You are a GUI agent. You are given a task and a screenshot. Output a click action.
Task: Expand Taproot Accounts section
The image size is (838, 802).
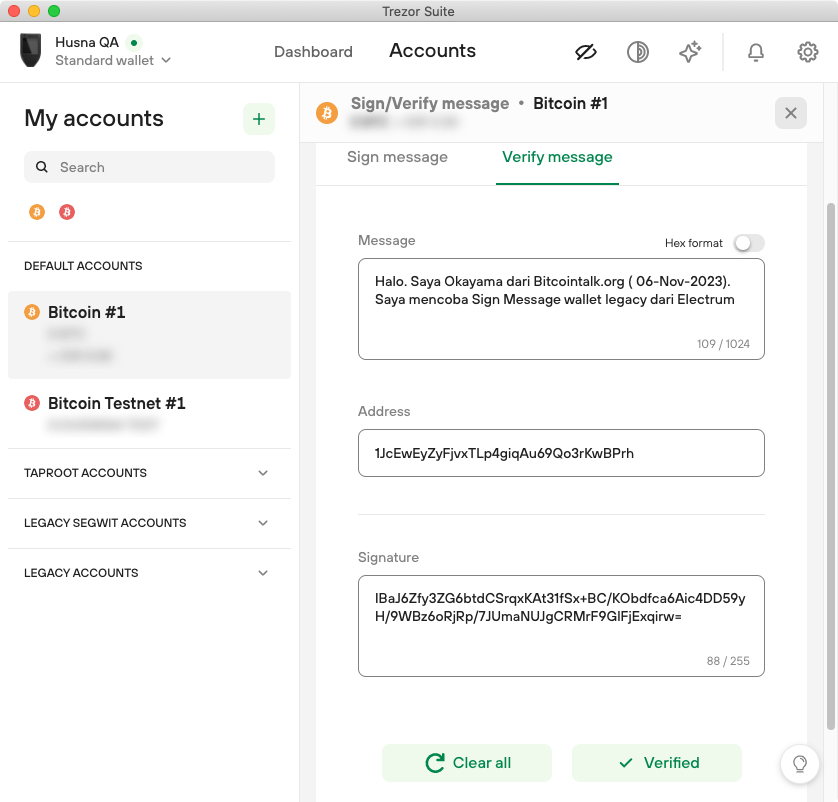coord(149,473)
